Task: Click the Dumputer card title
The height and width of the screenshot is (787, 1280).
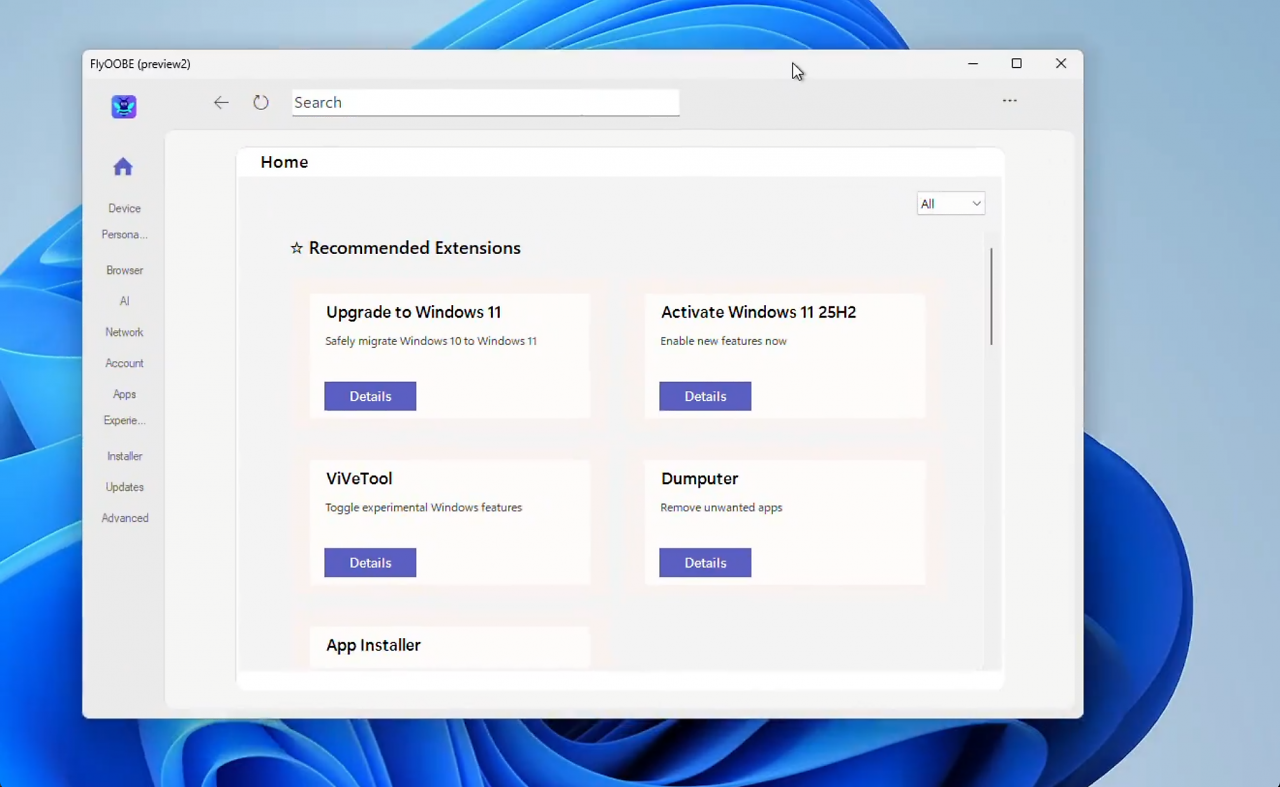Action: pos(699,479)
